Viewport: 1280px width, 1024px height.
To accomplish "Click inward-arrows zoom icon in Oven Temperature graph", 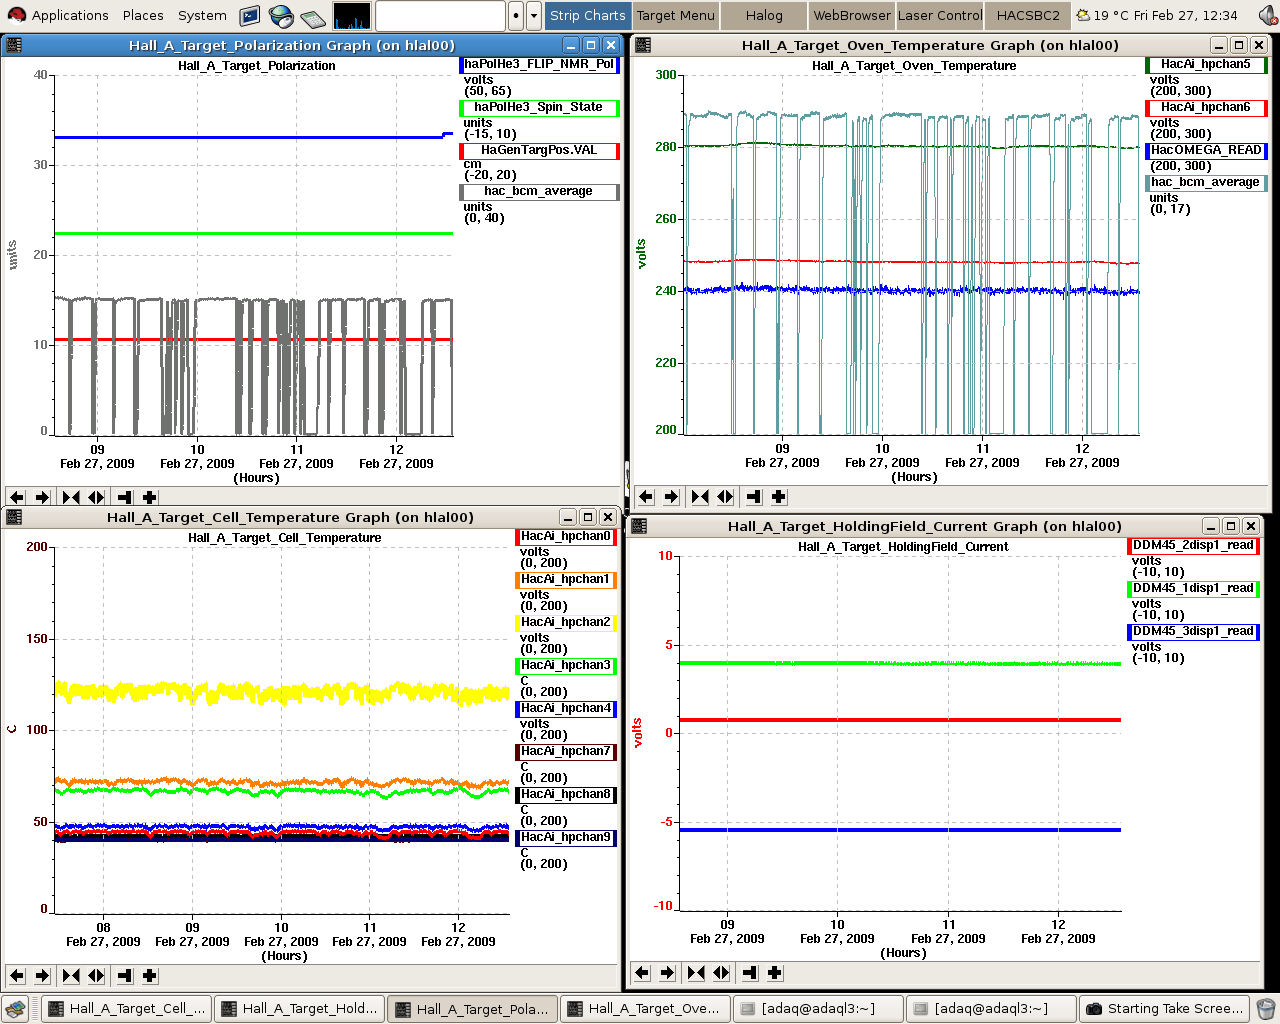I will 699,496.
